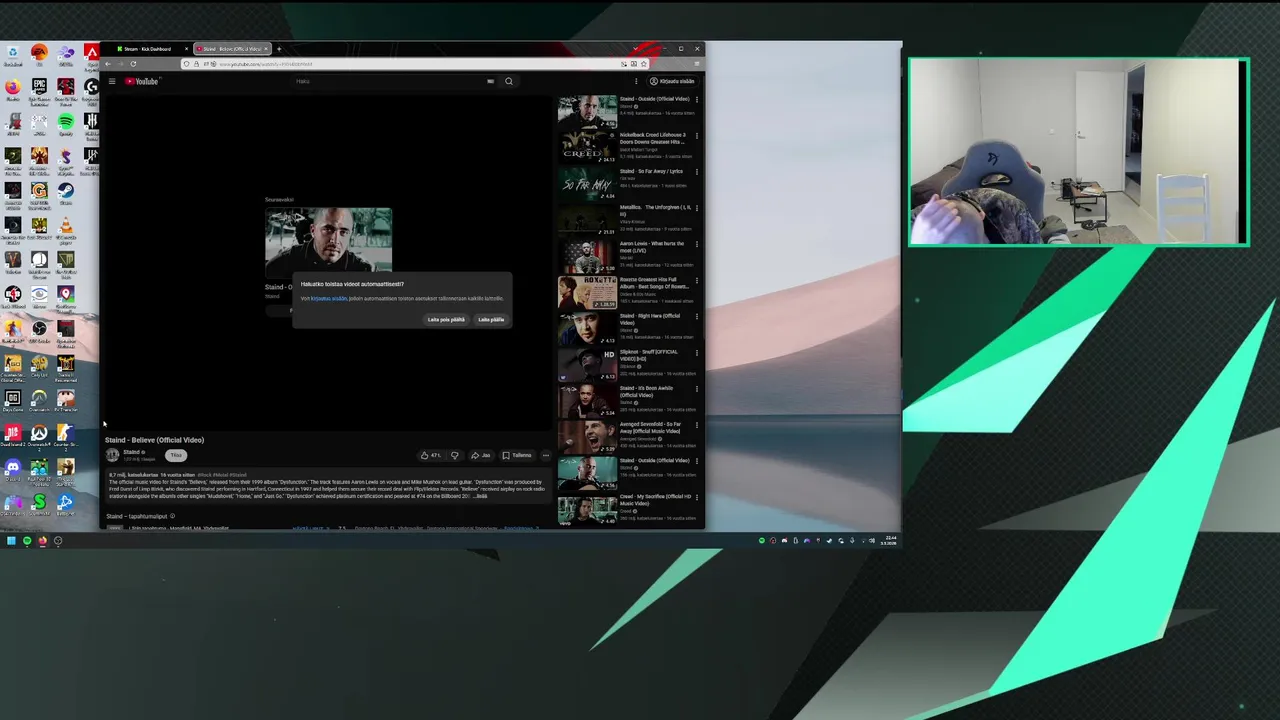Select the Overwatch desktop icon

point(39,399)
